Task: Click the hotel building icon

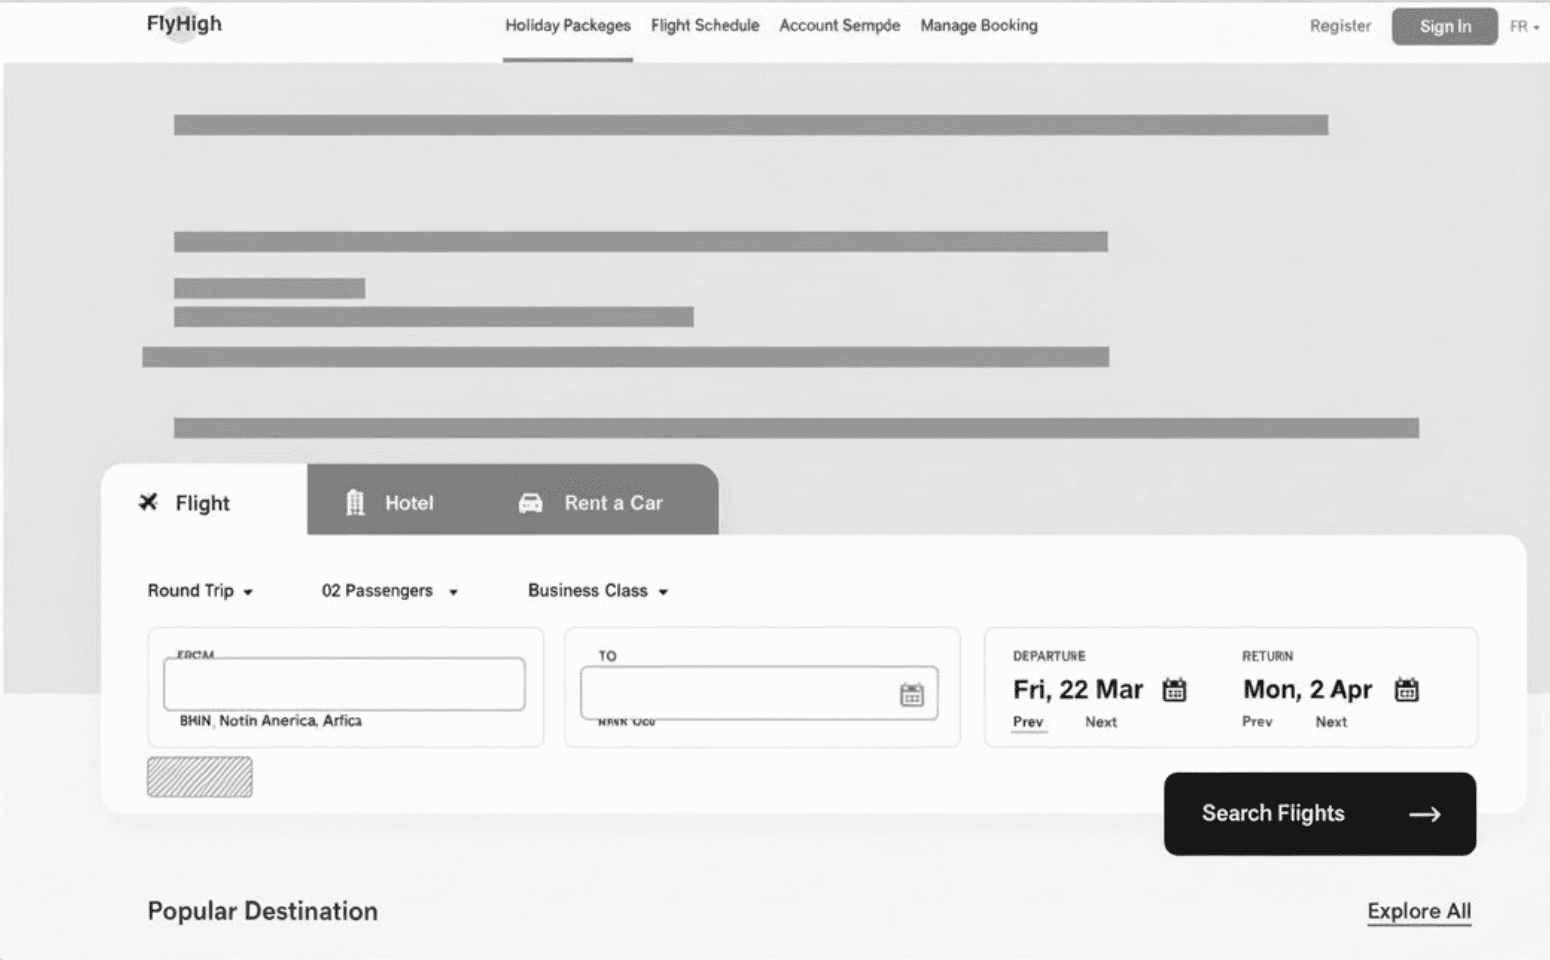Action: click(x=355, y=502)
